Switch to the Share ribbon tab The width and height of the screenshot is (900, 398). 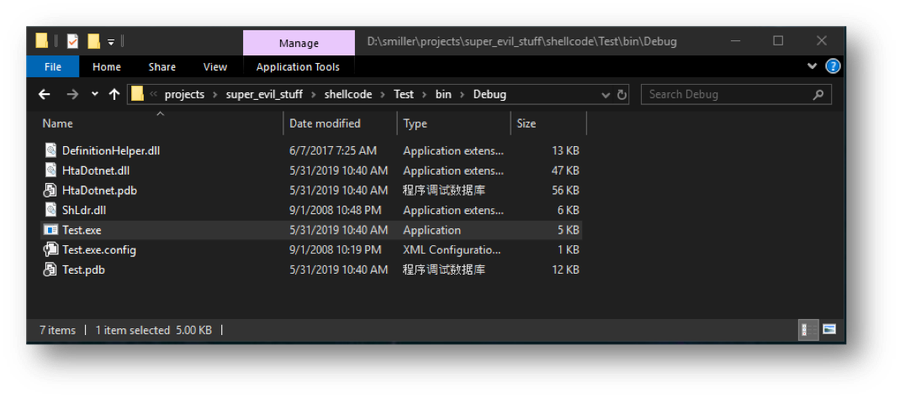[162, 67]
